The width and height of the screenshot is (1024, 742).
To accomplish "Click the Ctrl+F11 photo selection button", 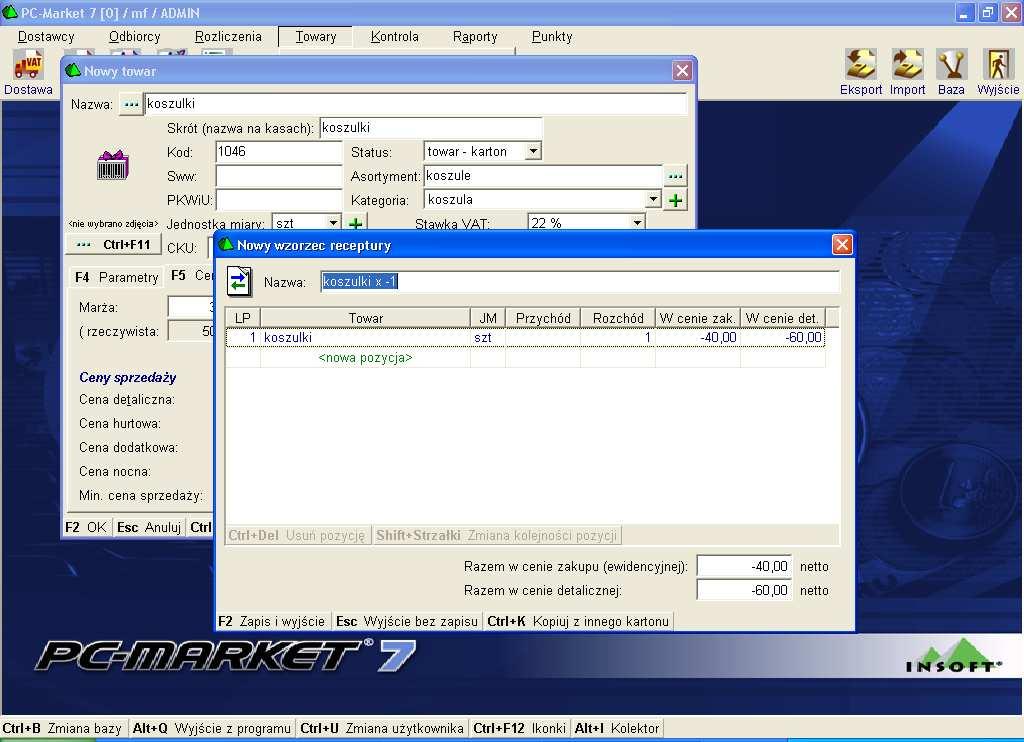I will point(113,245).
